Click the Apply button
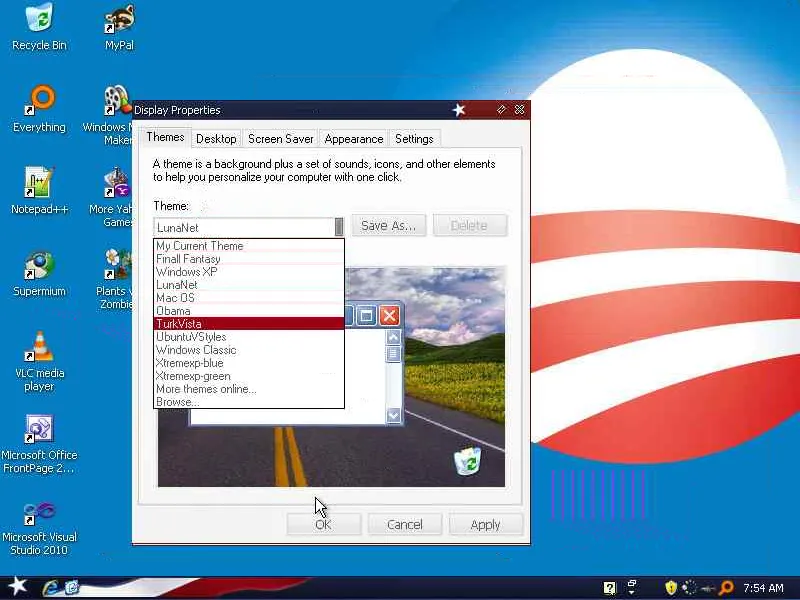800x600 pixels. pos(485,524)
